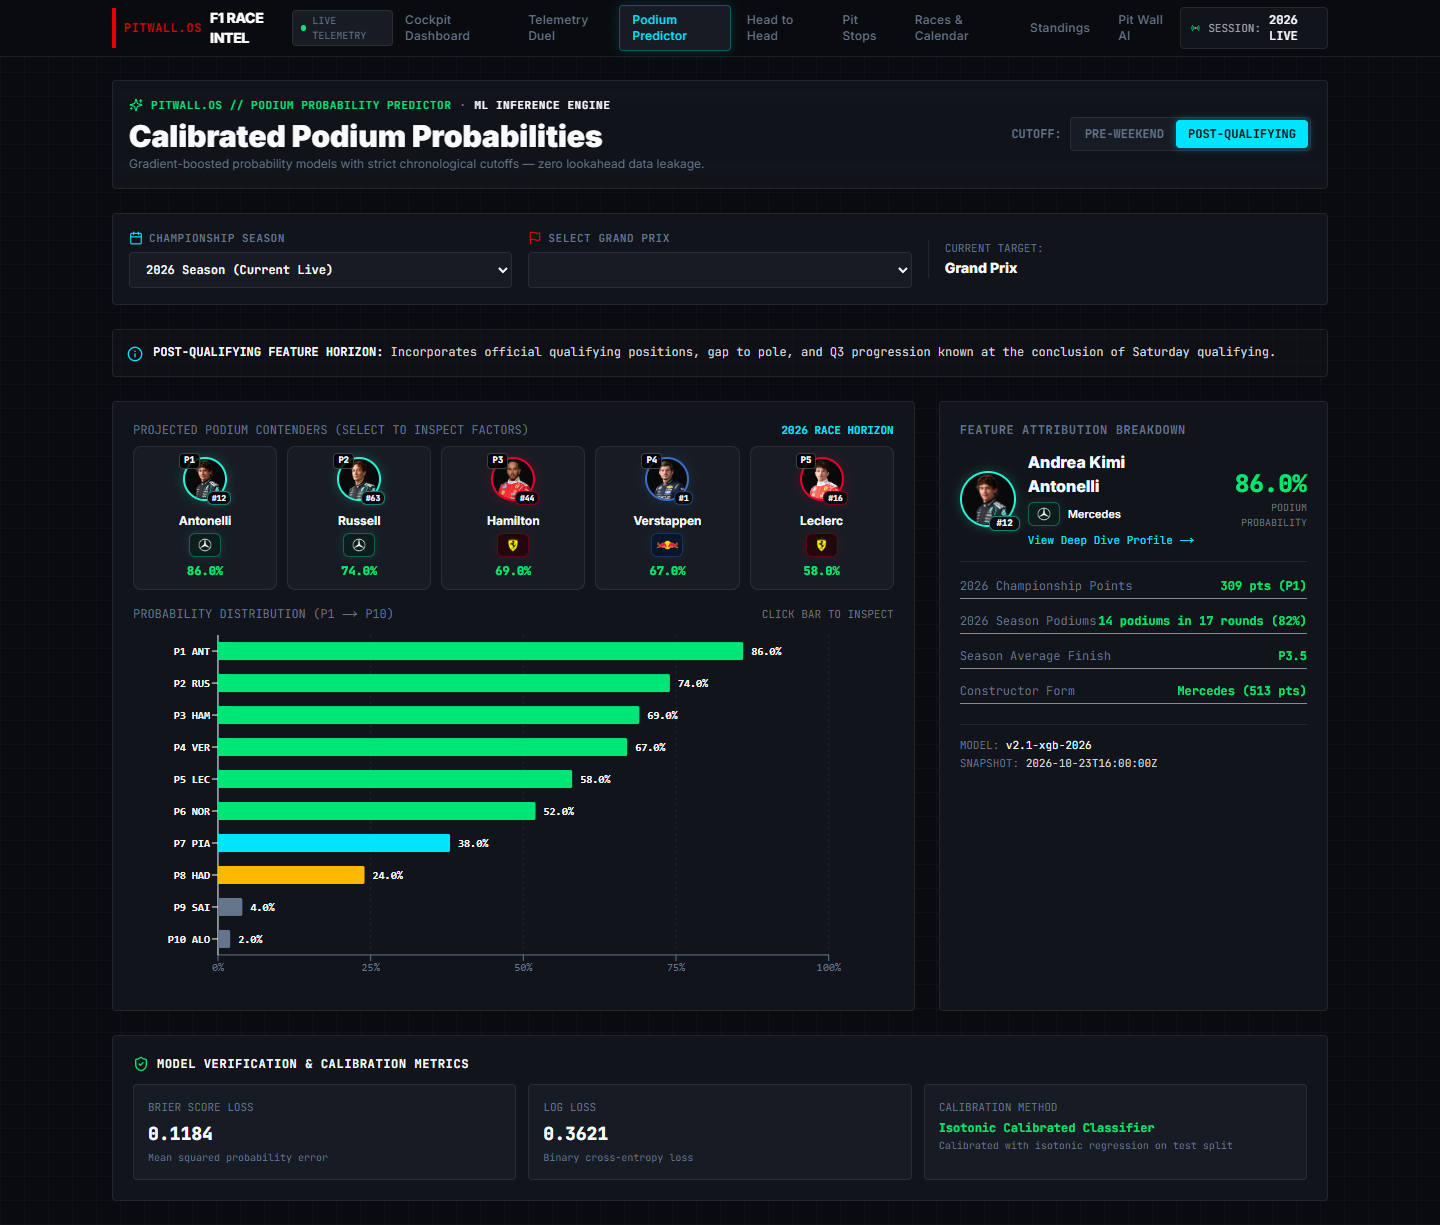Screen dimensions: 1440x1225
Task: Inspect the P3 HAM probability bar
Action: tap(428, 715)
